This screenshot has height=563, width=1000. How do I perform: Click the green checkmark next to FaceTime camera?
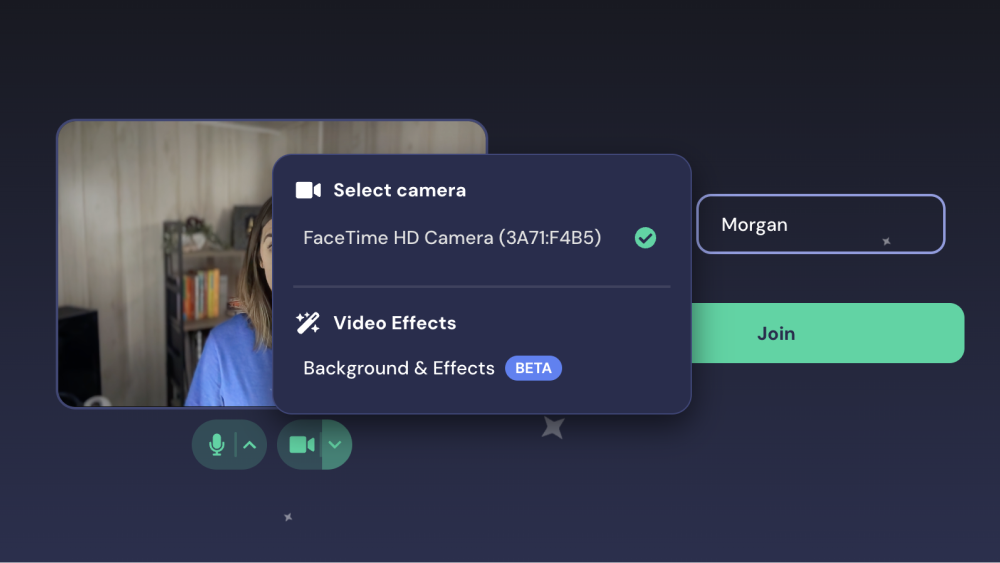tap(645, 238)
